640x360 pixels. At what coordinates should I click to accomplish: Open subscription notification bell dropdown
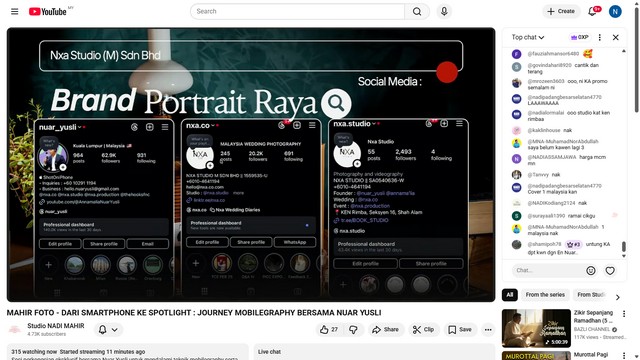[108, 329]
